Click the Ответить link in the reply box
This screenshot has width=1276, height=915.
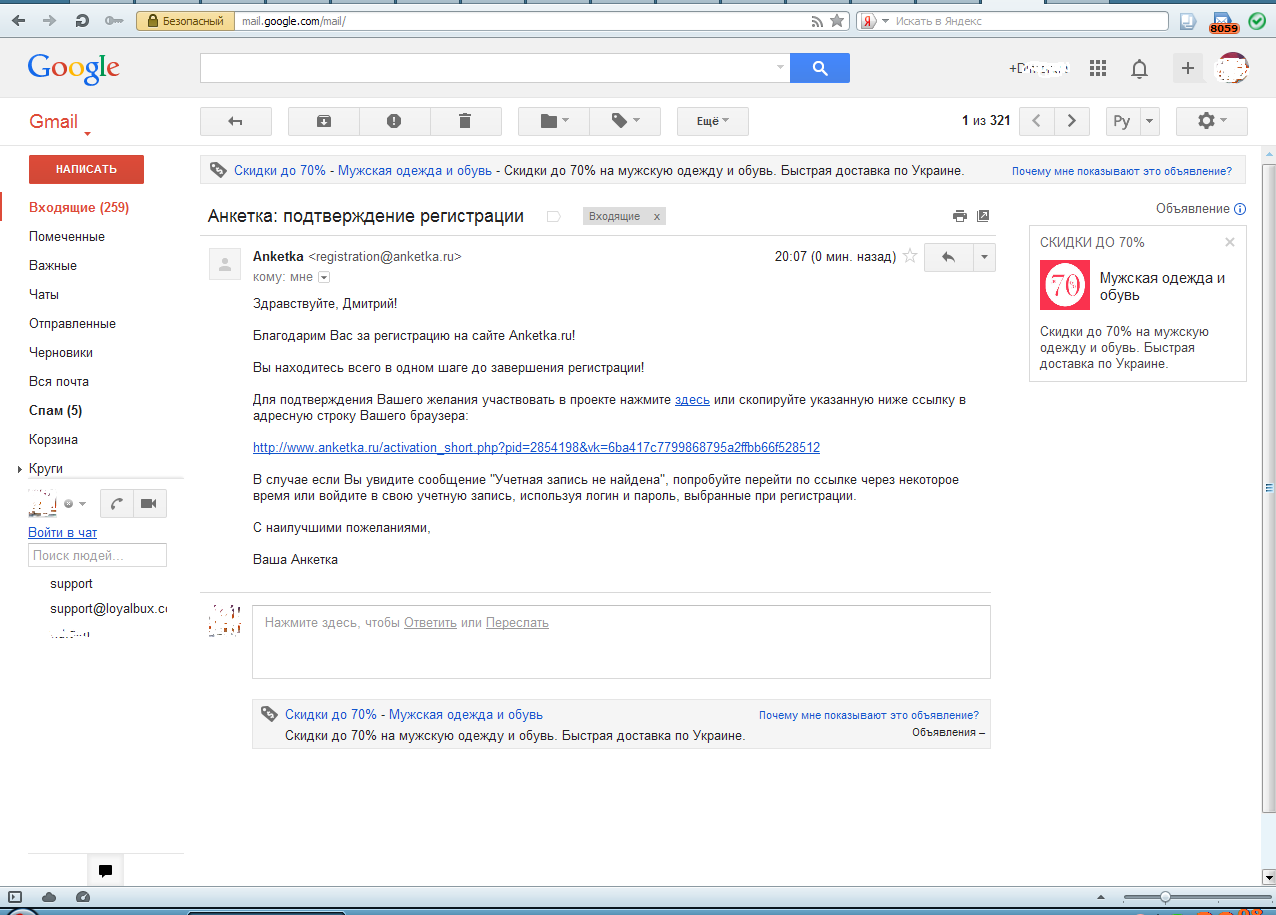click(x=430, y=623)
